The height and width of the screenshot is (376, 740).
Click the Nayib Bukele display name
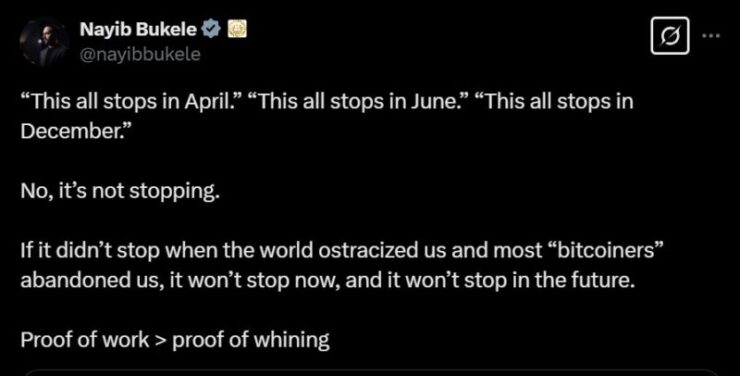click(138, 30)
